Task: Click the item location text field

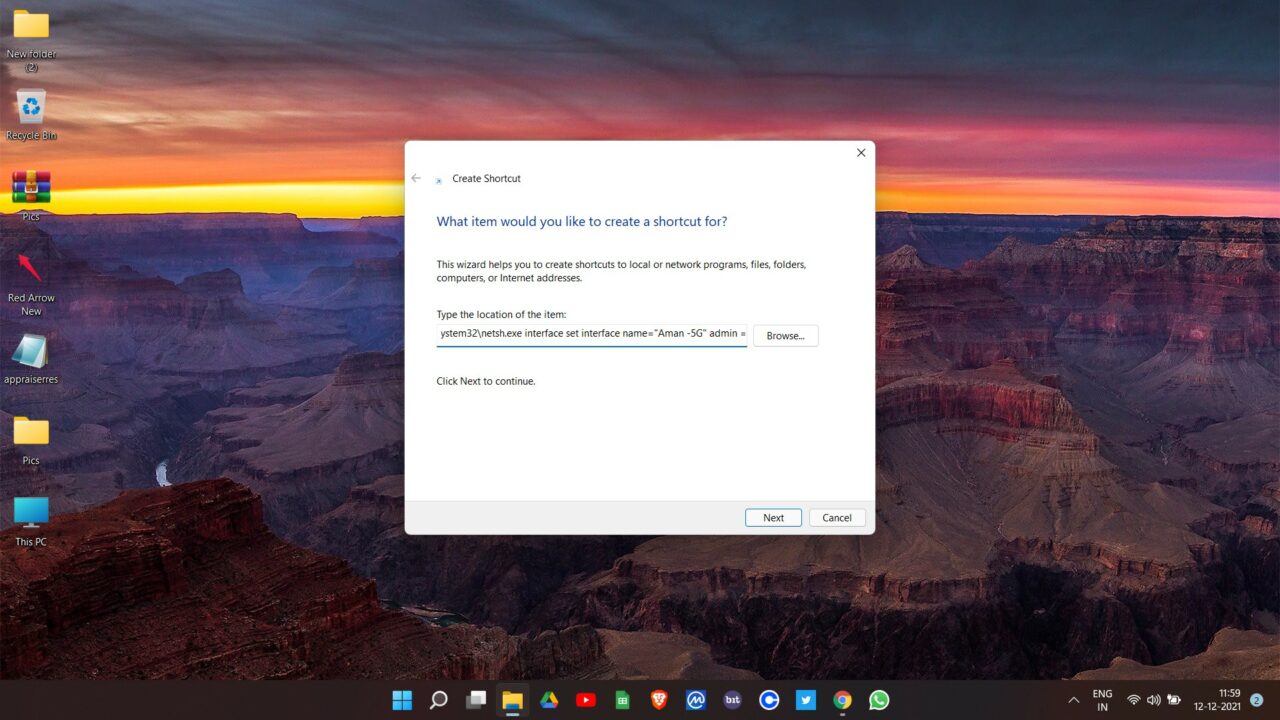Action: (592, 335)
